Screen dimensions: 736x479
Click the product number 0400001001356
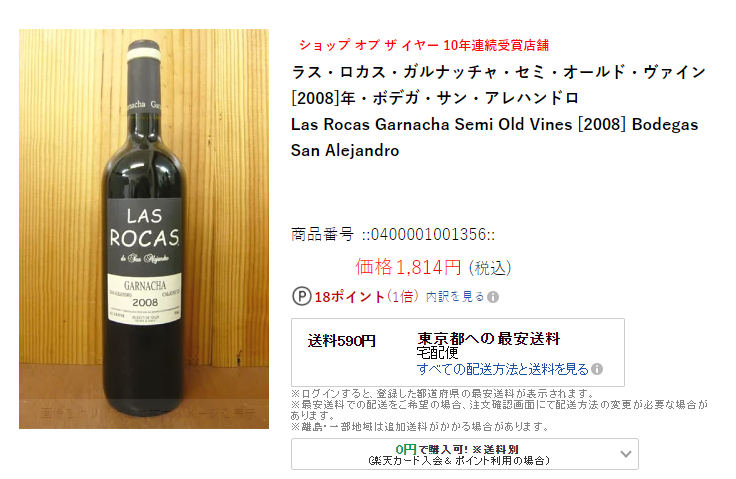click(428, 234)
